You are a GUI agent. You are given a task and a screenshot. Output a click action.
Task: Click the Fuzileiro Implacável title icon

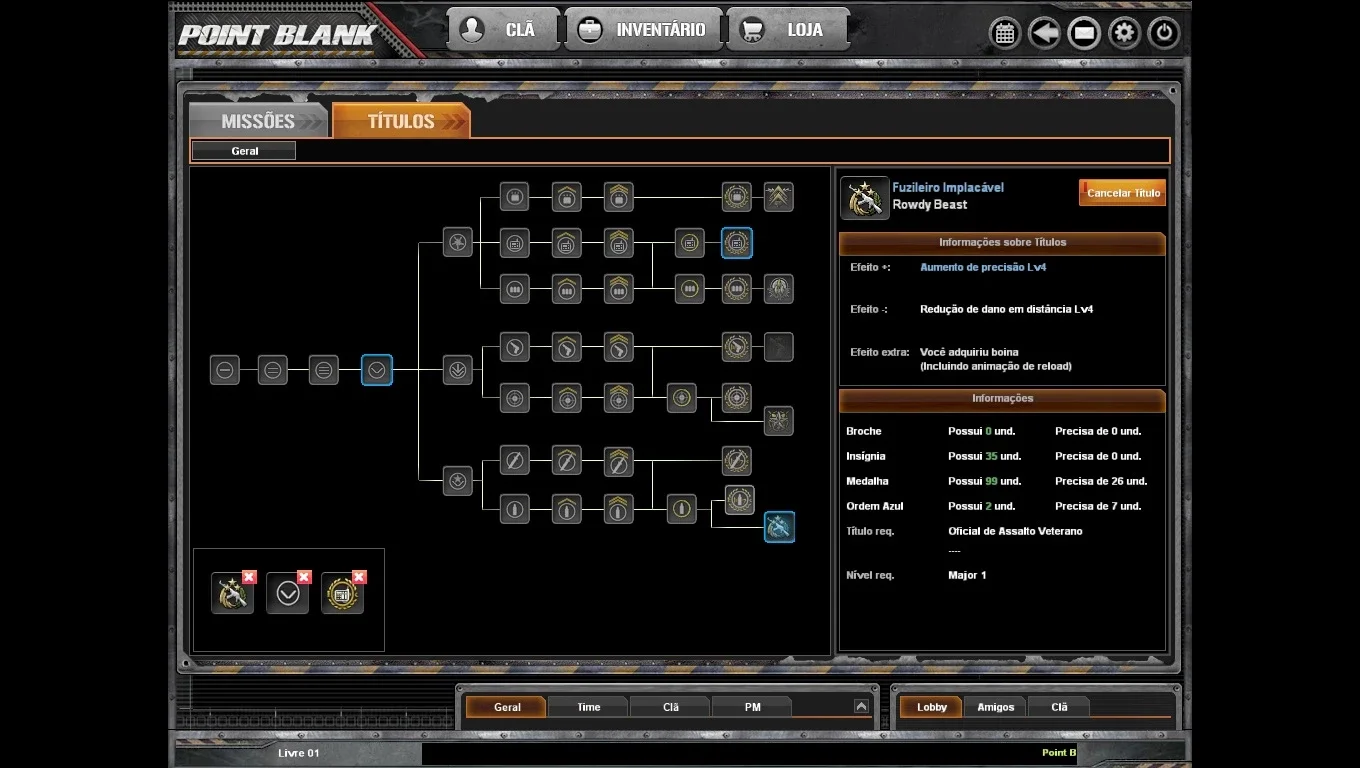point(865,198)
